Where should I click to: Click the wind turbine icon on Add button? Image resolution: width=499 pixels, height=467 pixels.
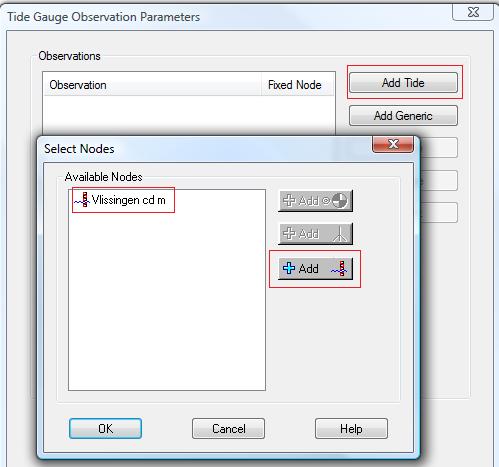pyautogui.click(x=339, y=234)
